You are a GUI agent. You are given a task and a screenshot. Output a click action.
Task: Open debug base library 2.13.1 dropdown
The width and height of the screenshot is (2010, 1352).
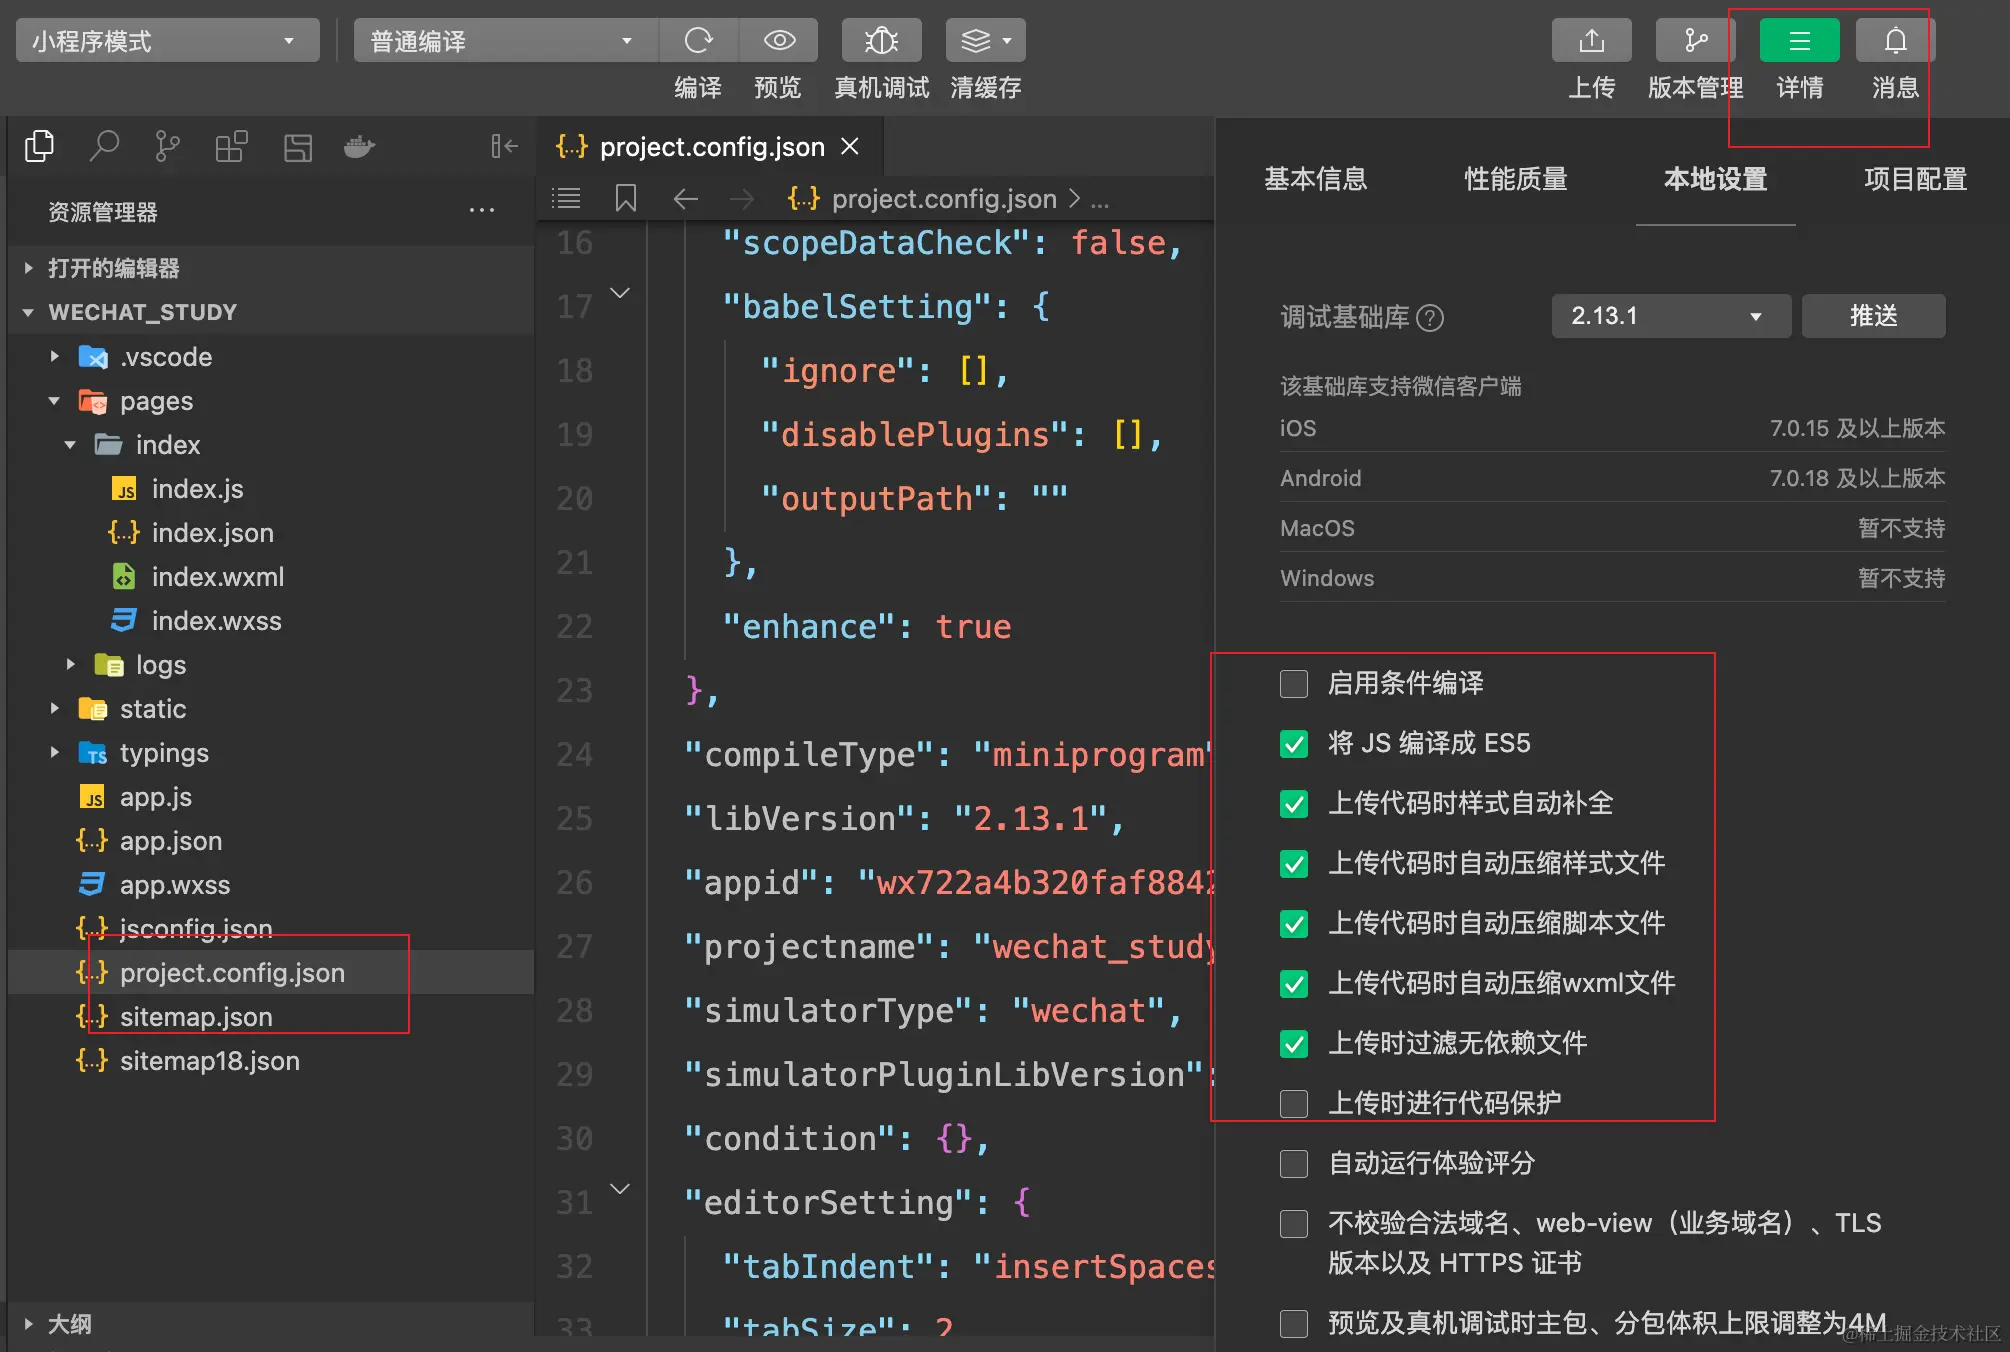coord(1670,316)
